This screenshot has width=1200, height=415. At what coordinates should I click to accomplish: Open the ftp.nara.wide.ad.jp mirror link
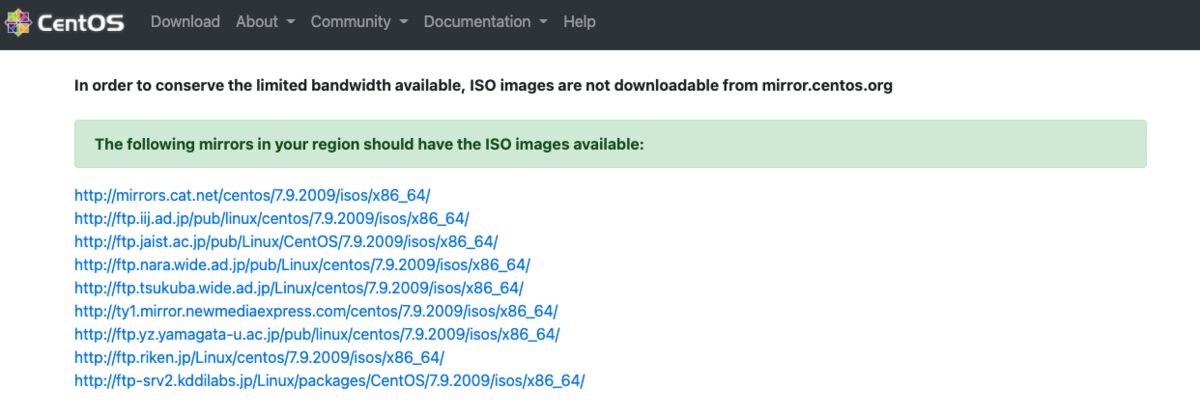(x=302, y=264)
